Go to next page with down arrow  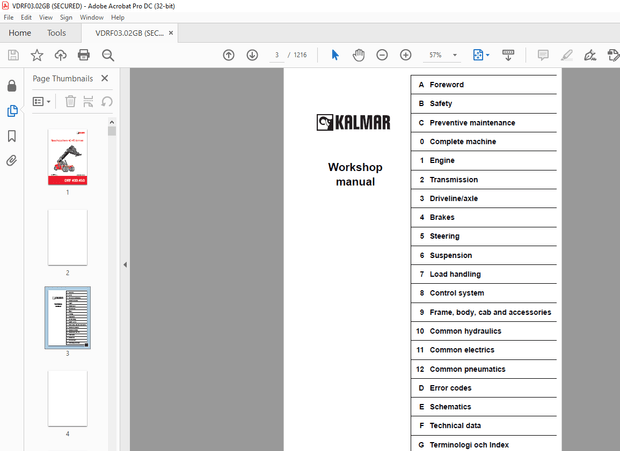253,55
